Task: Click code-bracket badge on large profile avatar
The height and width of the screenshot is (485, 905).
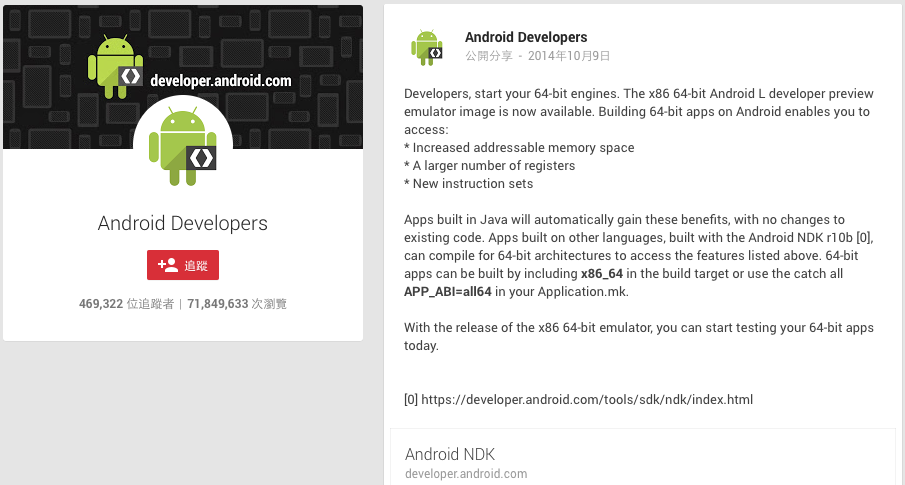Action: tap(201, 157)
